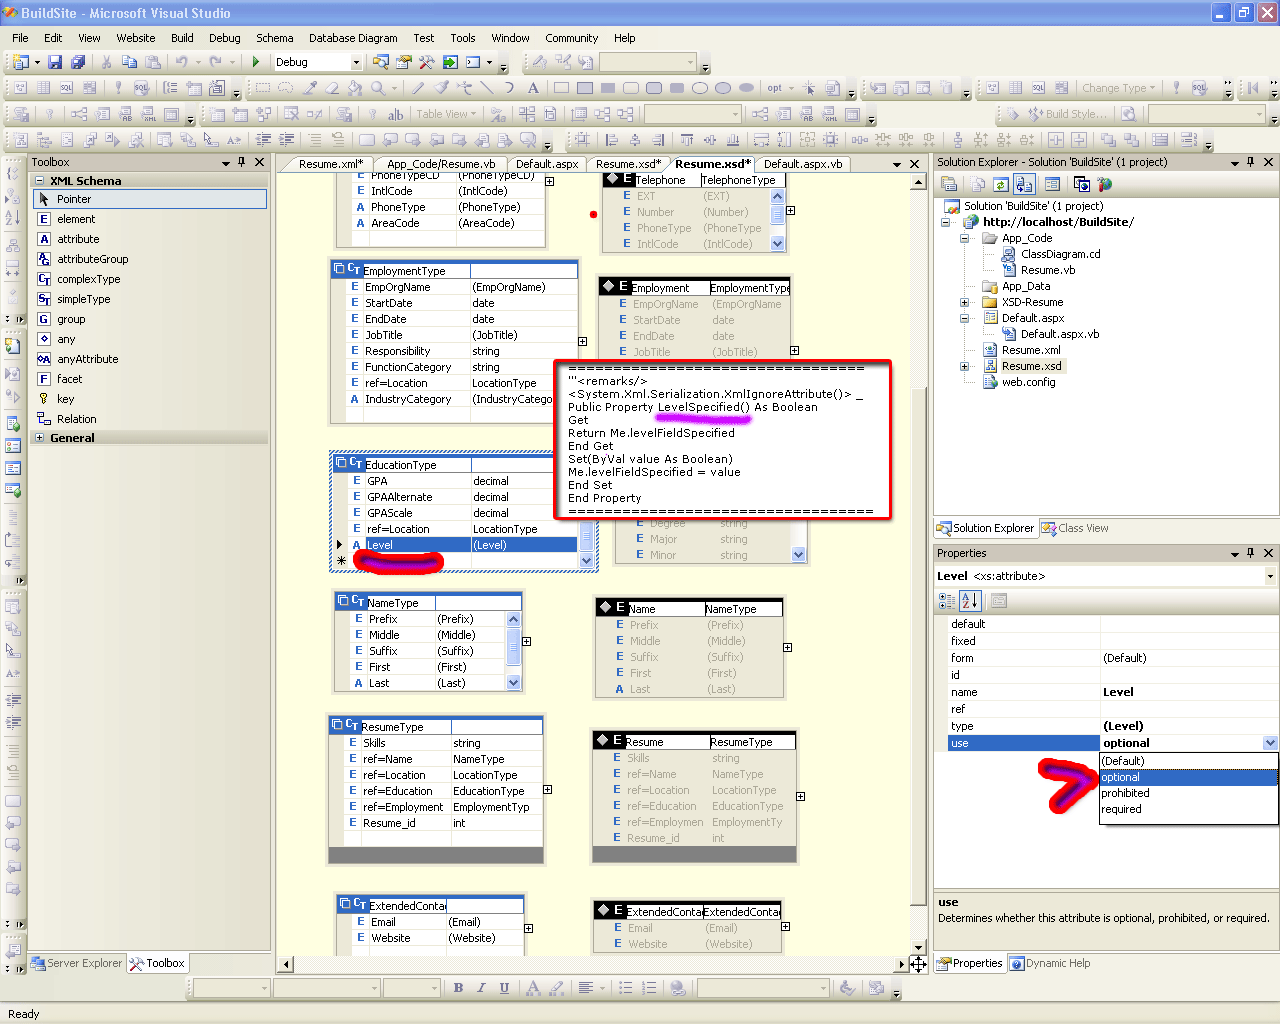
Task: Expand the Resume.xsd node
Action: pyautogui.click(x=964, y=366)
